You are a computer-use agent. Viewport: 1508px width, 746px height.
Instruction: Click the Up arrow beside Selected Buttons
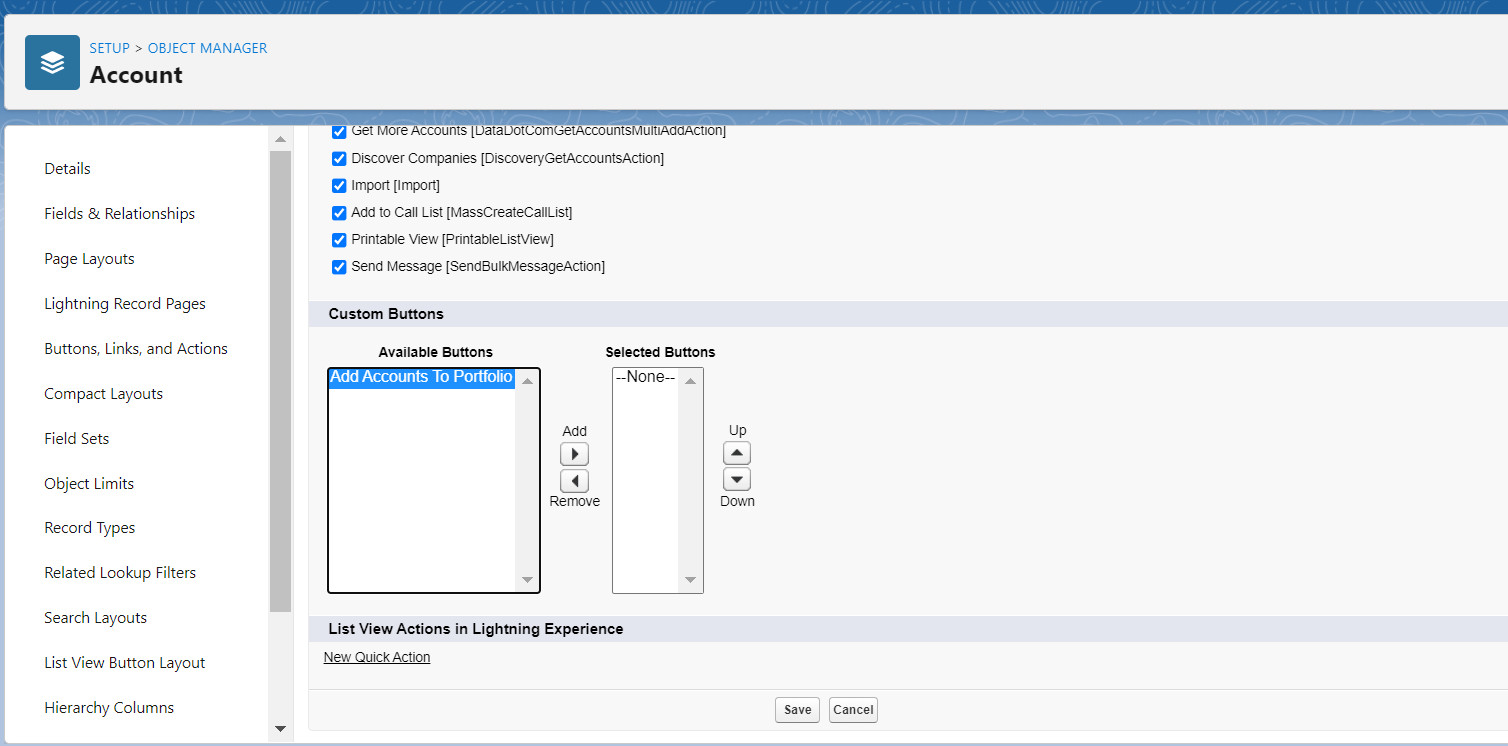737,452
